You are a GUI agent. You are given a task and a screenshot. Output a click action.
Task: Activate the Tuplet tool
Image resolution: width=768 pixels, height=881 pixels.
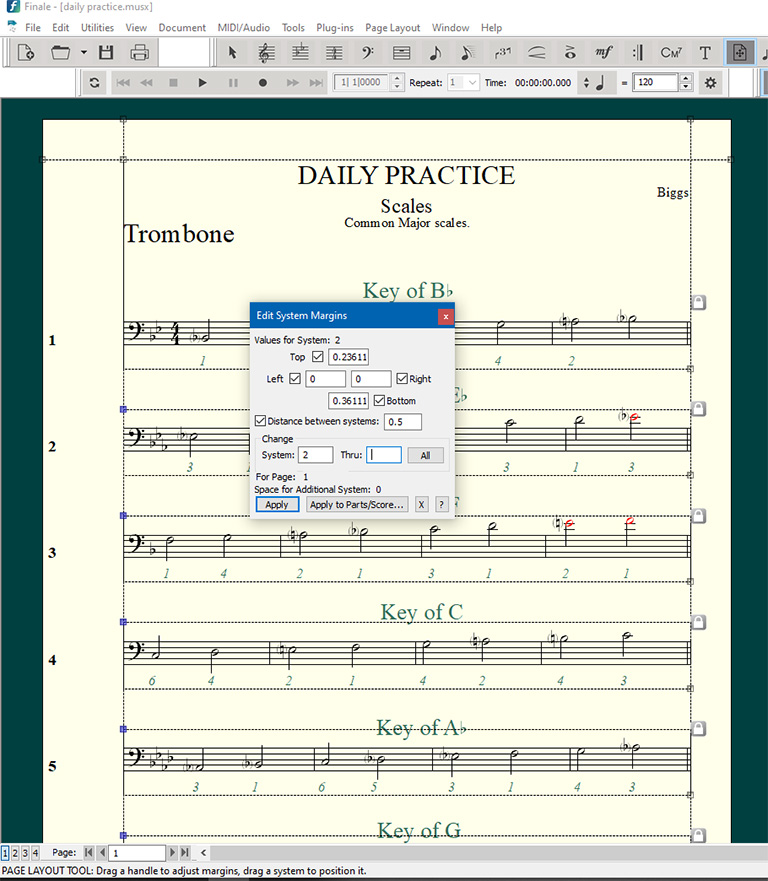(x=503, y=53)
